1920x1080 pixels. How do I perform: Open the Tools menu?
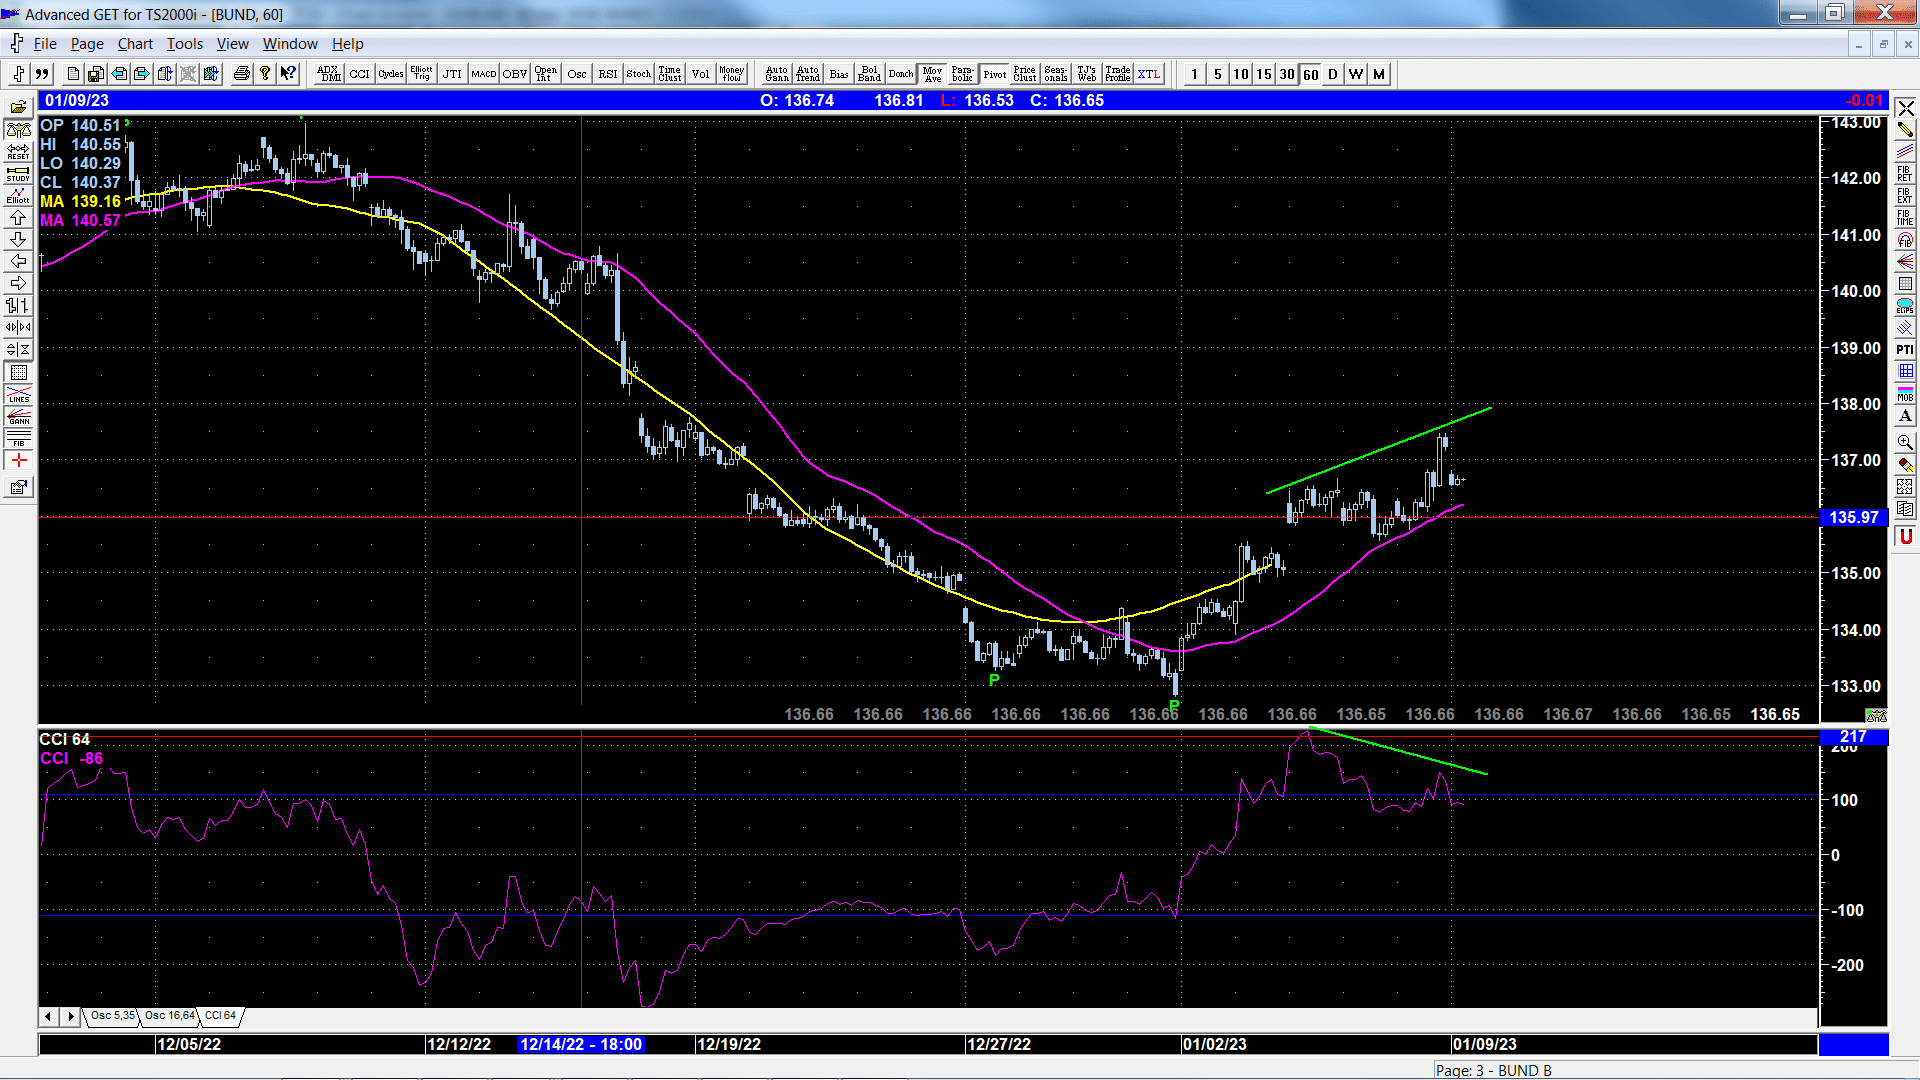tap(185, 44)
